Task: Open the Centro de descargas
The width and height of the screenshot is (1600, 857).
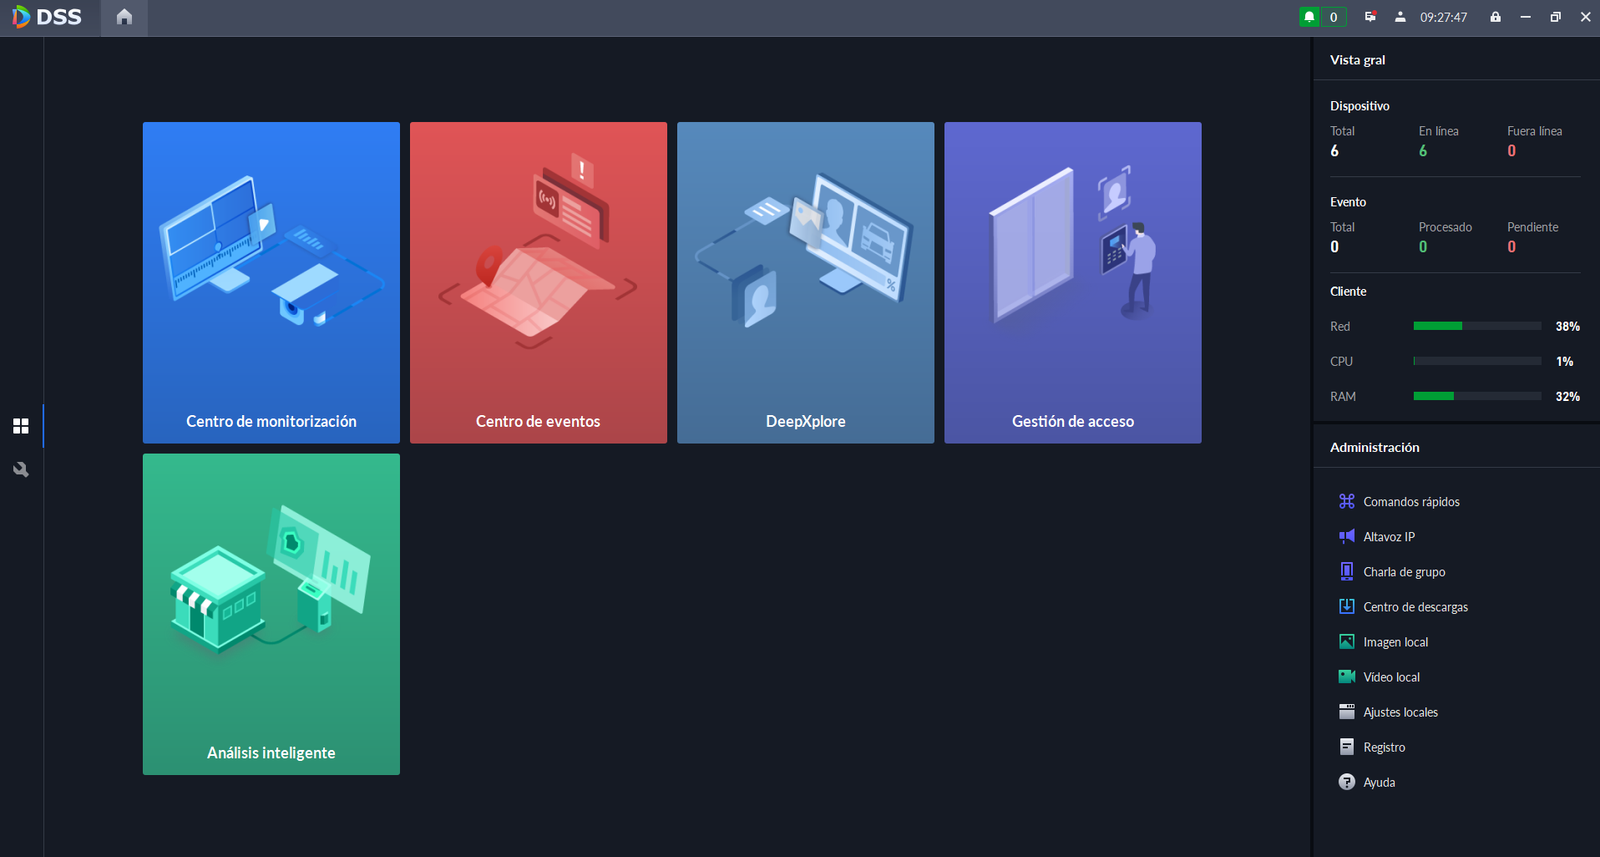Action: coord(1415,607)
